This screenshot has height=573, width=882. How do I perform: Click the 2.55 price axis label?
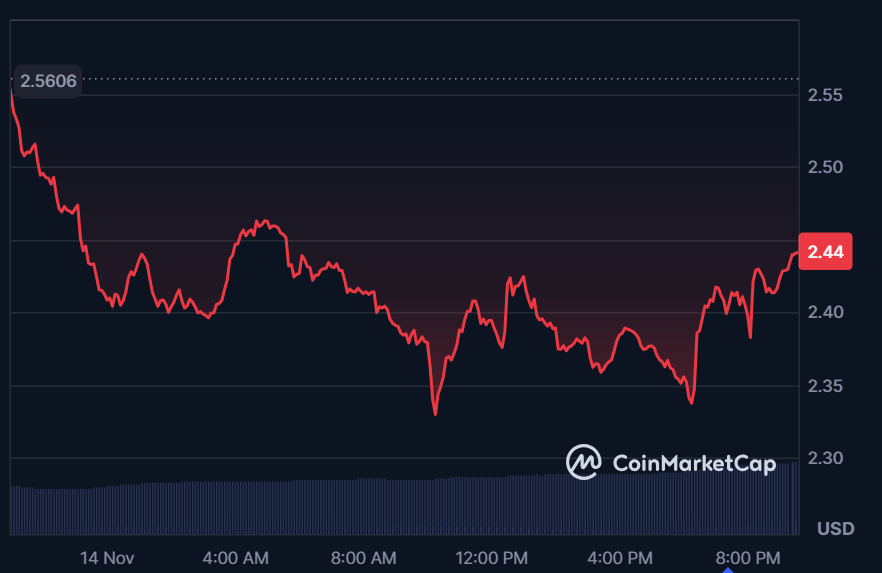click(x=826, y=96)
